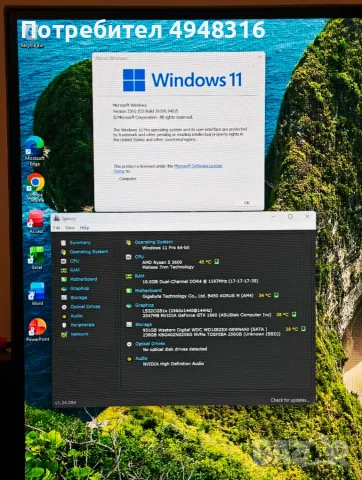Open the Google Chrome desktop shortcut
This screenshot has width=362, height=480.
click(36, 188)
